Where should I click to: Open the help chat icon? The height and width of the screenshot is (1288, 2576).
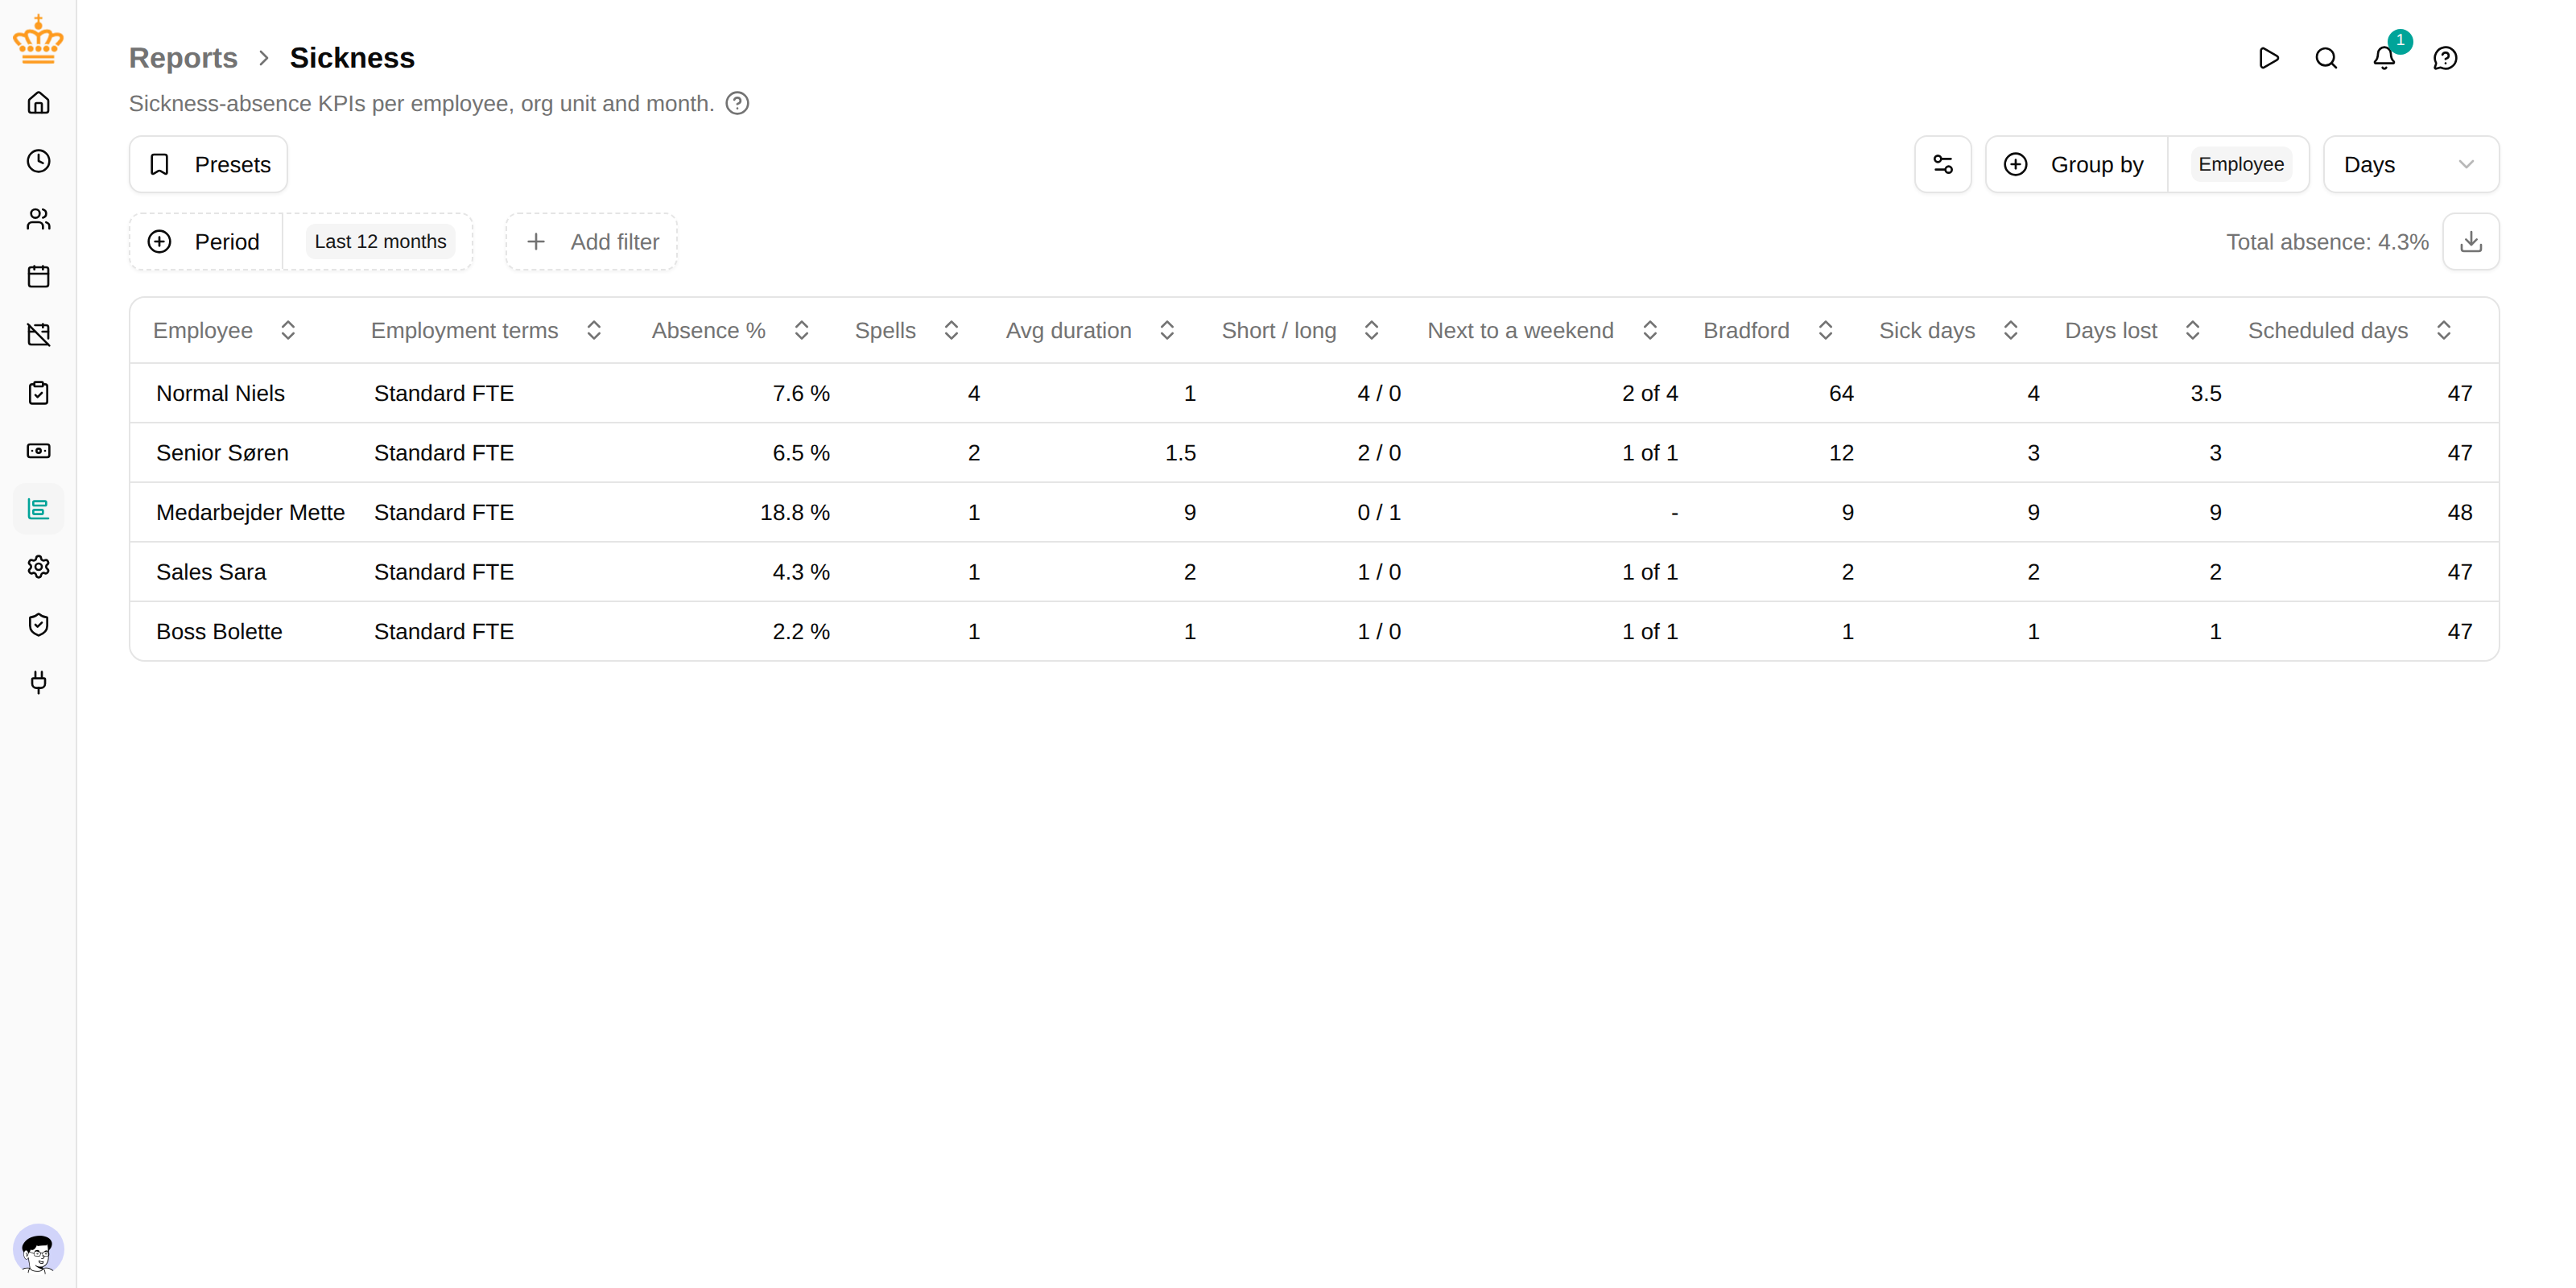2445,58
